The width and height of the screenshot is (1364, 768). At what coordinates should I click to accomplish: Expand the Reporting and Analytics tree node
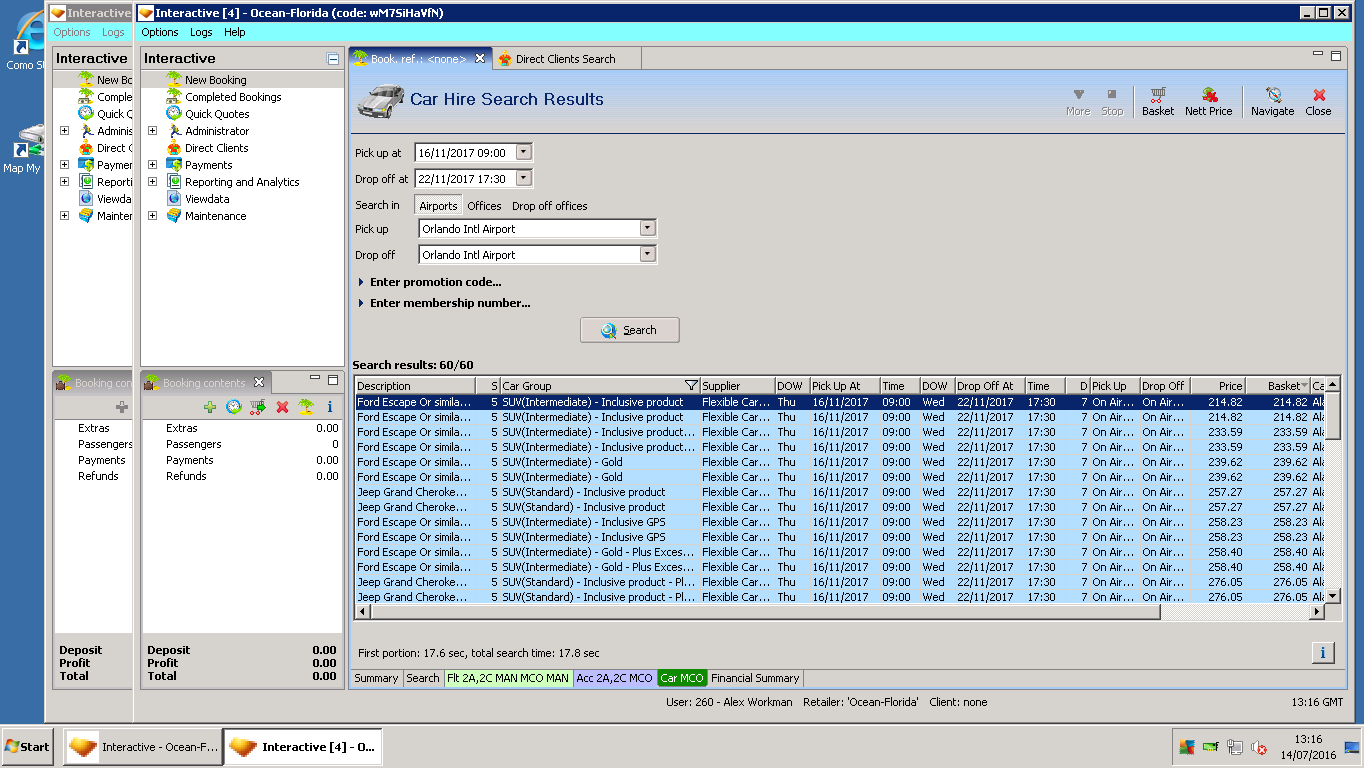tap(153, 182)
